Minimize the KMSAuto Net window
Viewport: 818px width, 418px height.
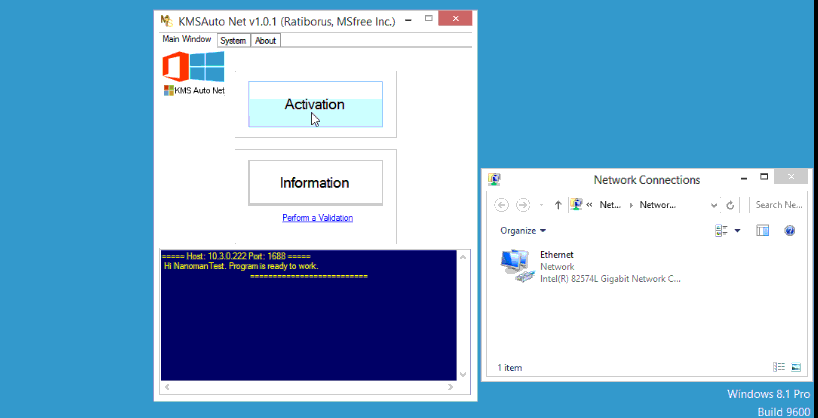(408, 19)
